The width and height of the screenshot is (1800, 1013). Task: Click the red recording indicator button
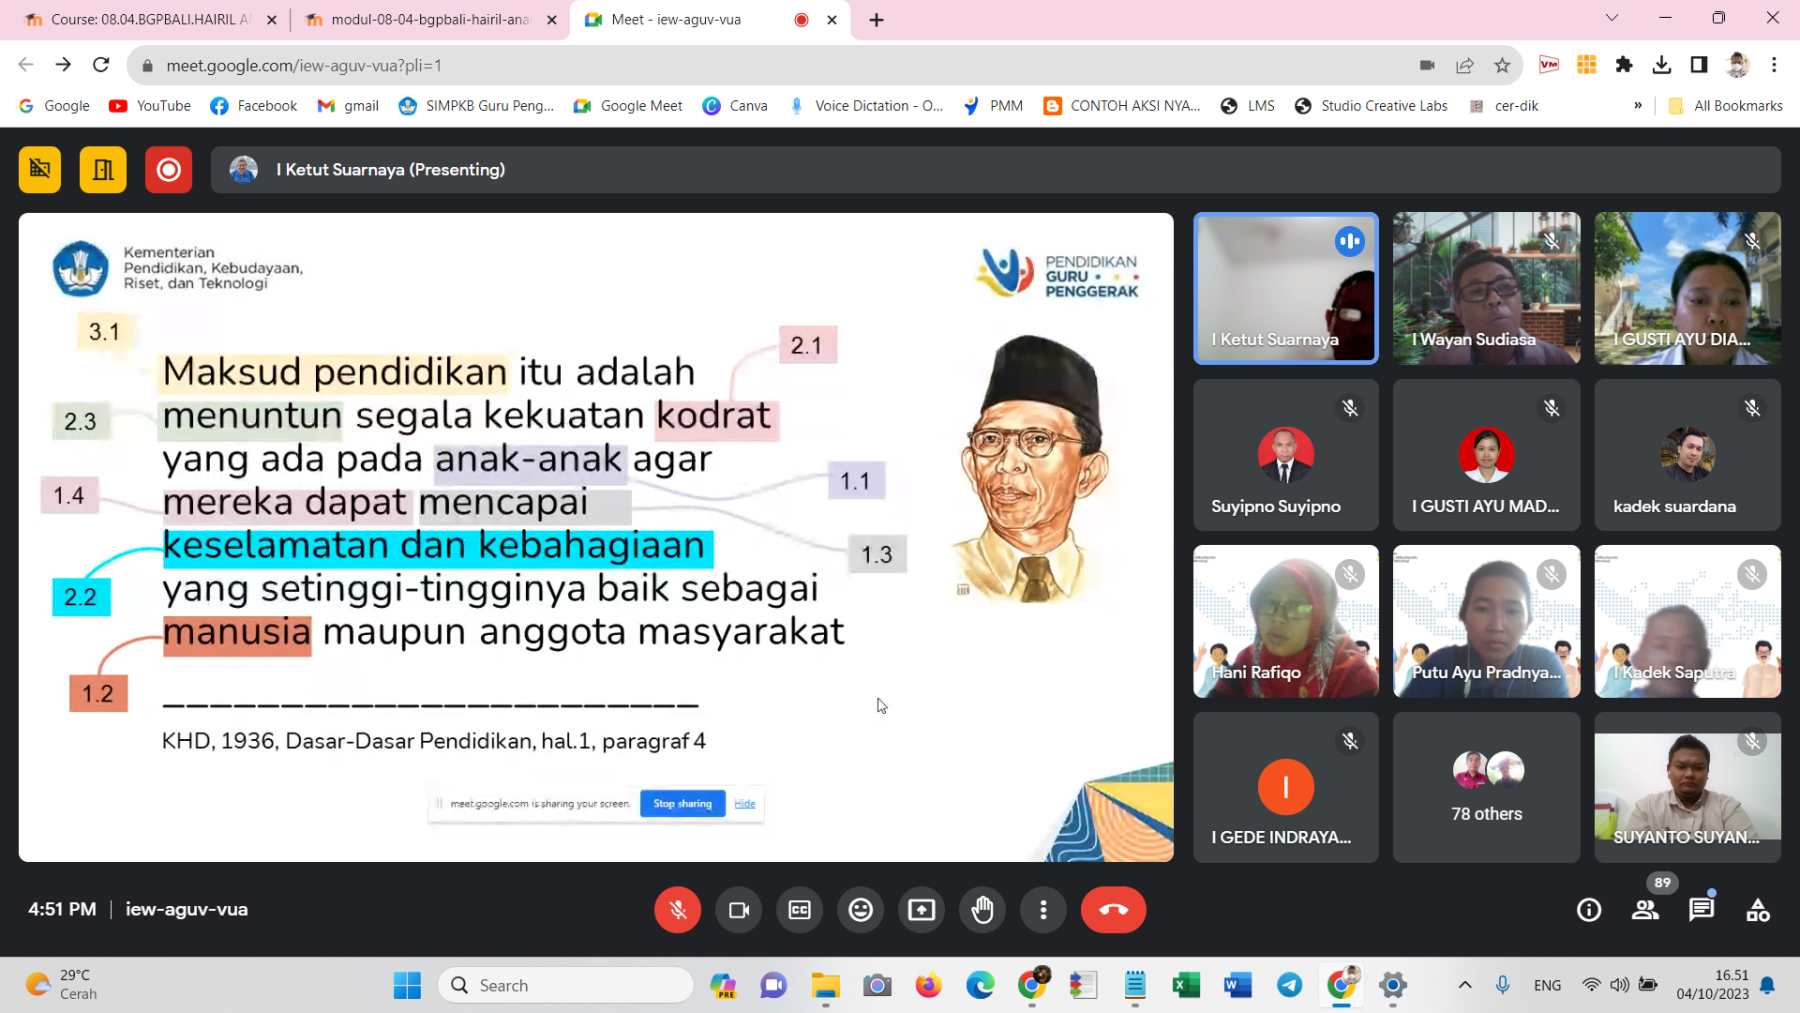point(168,170)
